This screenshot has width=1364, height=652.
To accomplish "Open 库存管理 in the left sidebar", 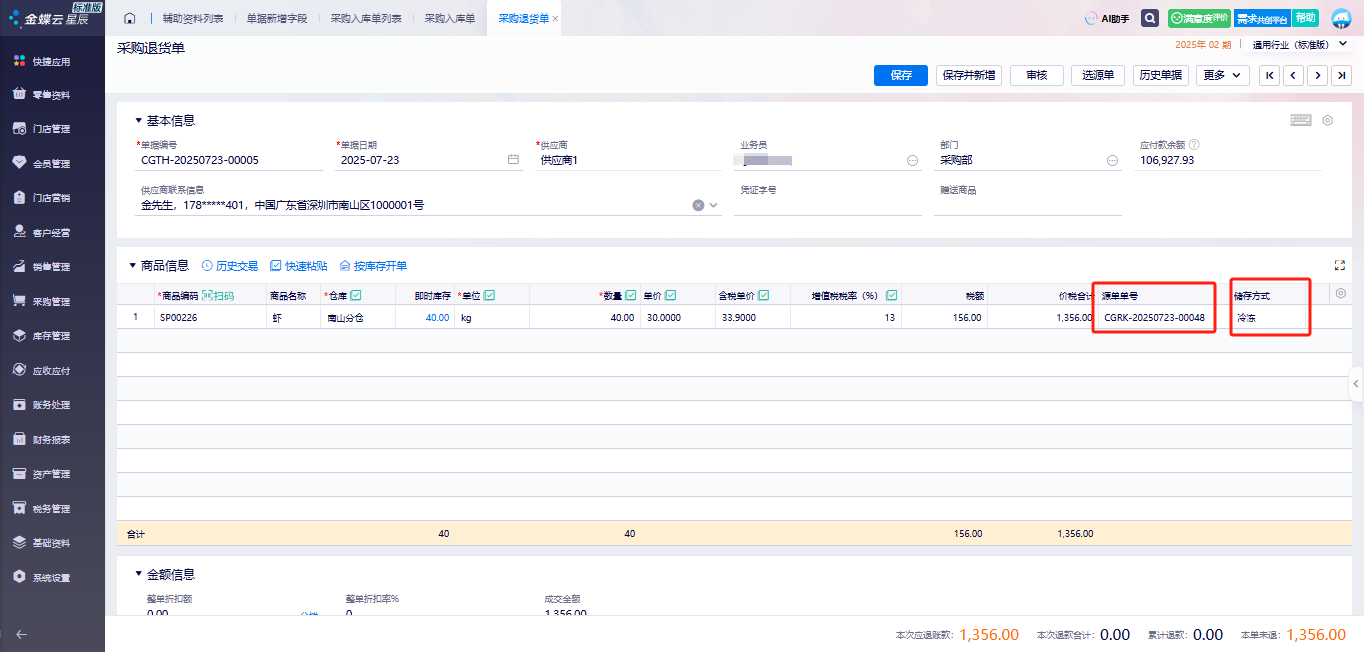I will tap(51, 336).
